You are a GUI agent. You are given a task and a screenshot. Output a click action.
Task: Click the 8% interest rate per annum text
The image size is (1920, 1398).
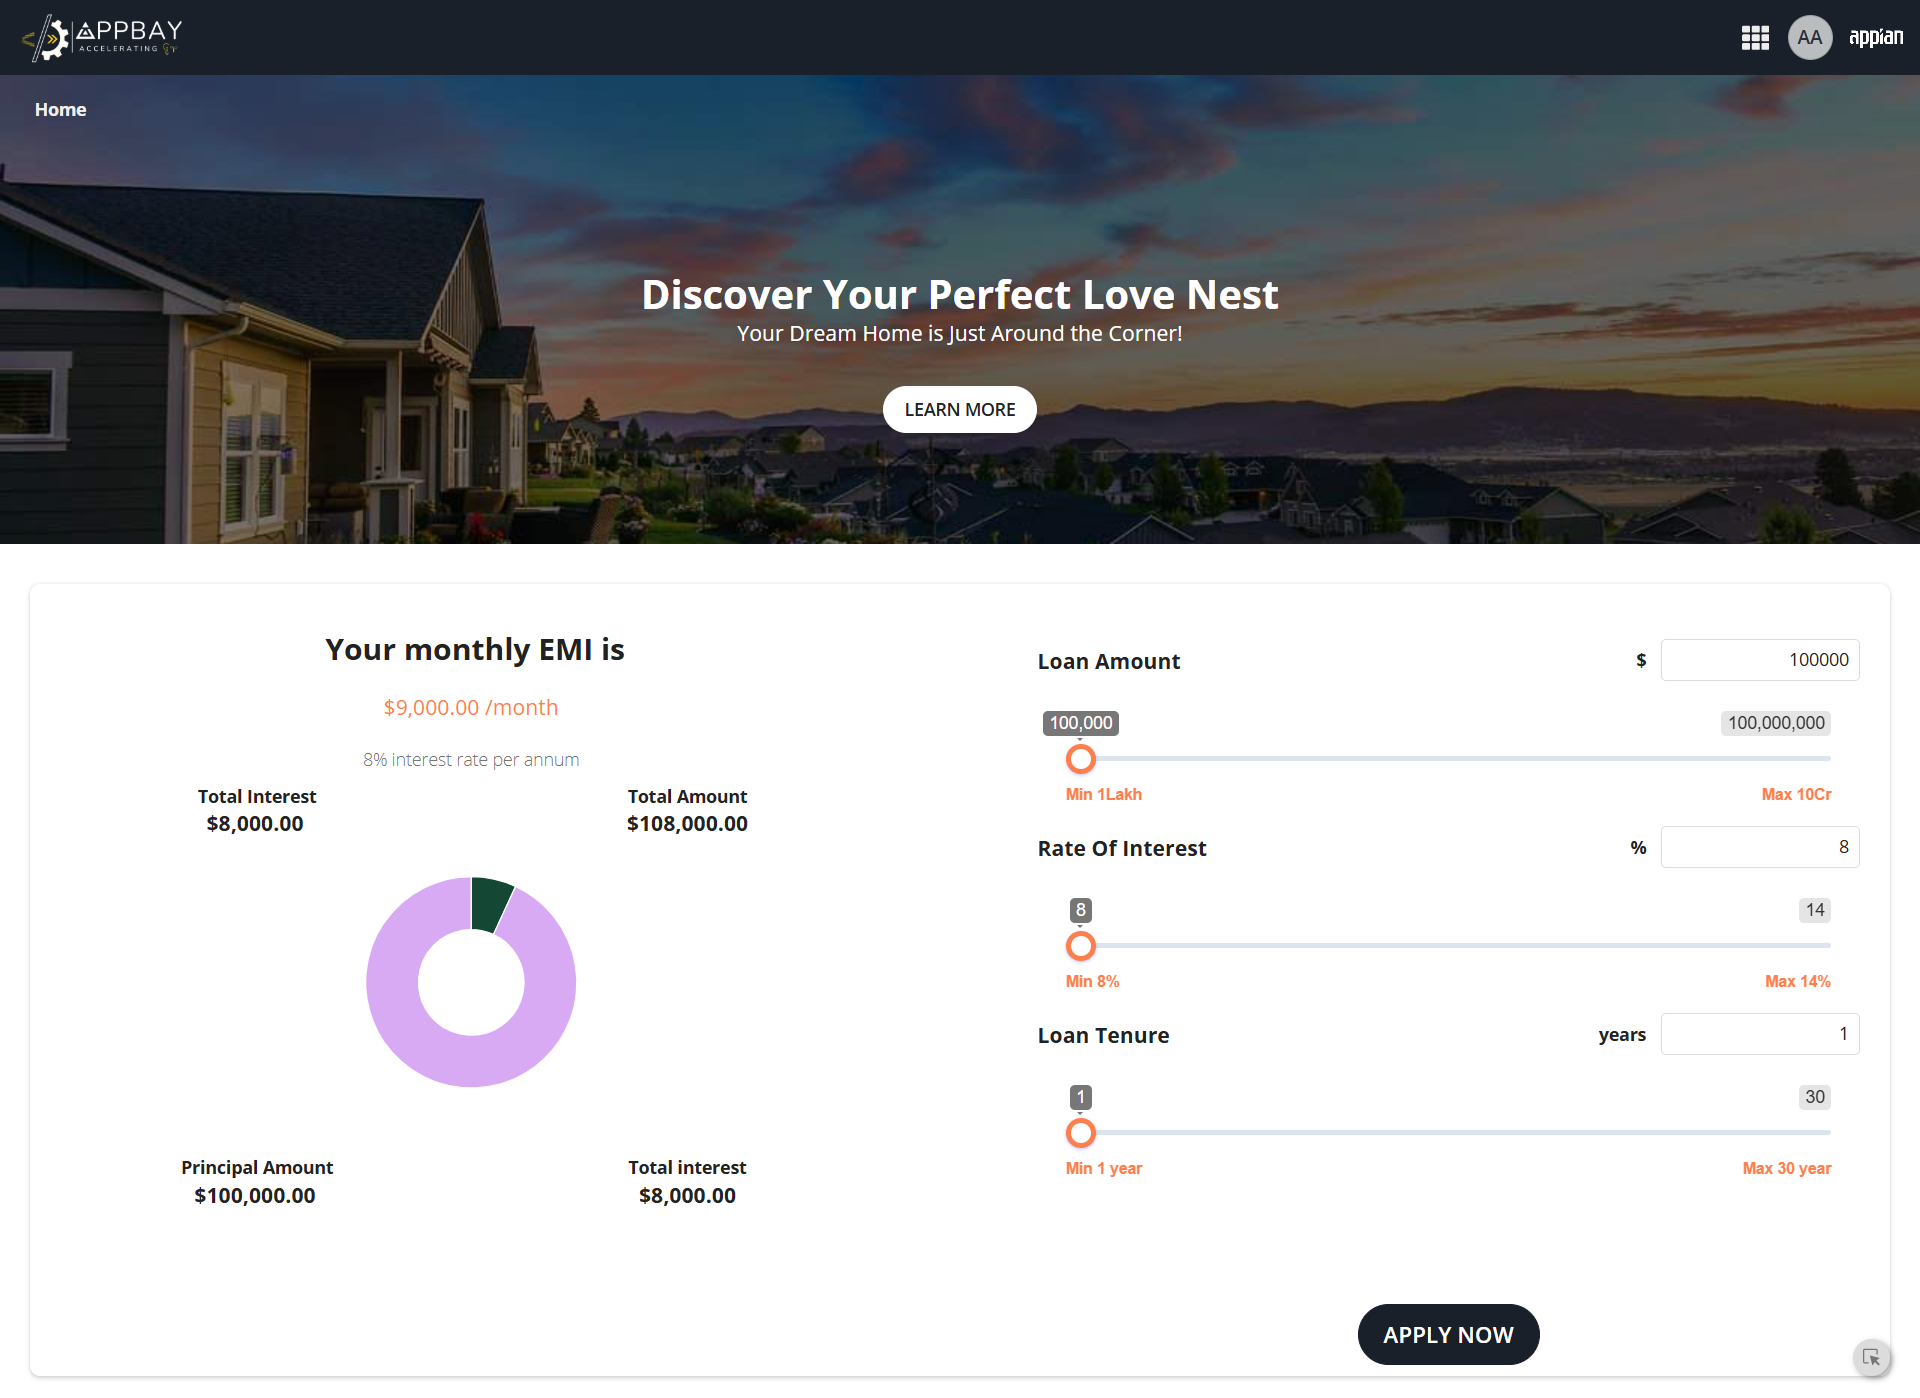(x=471, y=760)
